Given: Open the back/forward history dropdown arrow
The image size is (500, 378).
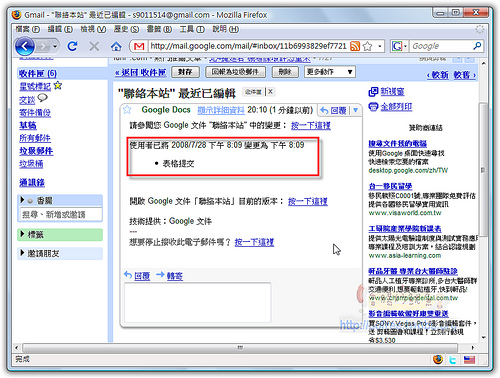Looking at the screenshot, I should click(55, 46).
